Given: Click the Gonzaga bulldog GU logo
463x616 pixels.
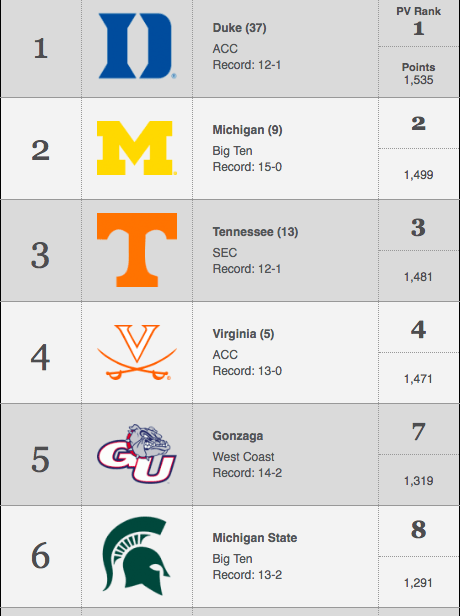Looking at the screenshot, I should (x=137, y=454).
